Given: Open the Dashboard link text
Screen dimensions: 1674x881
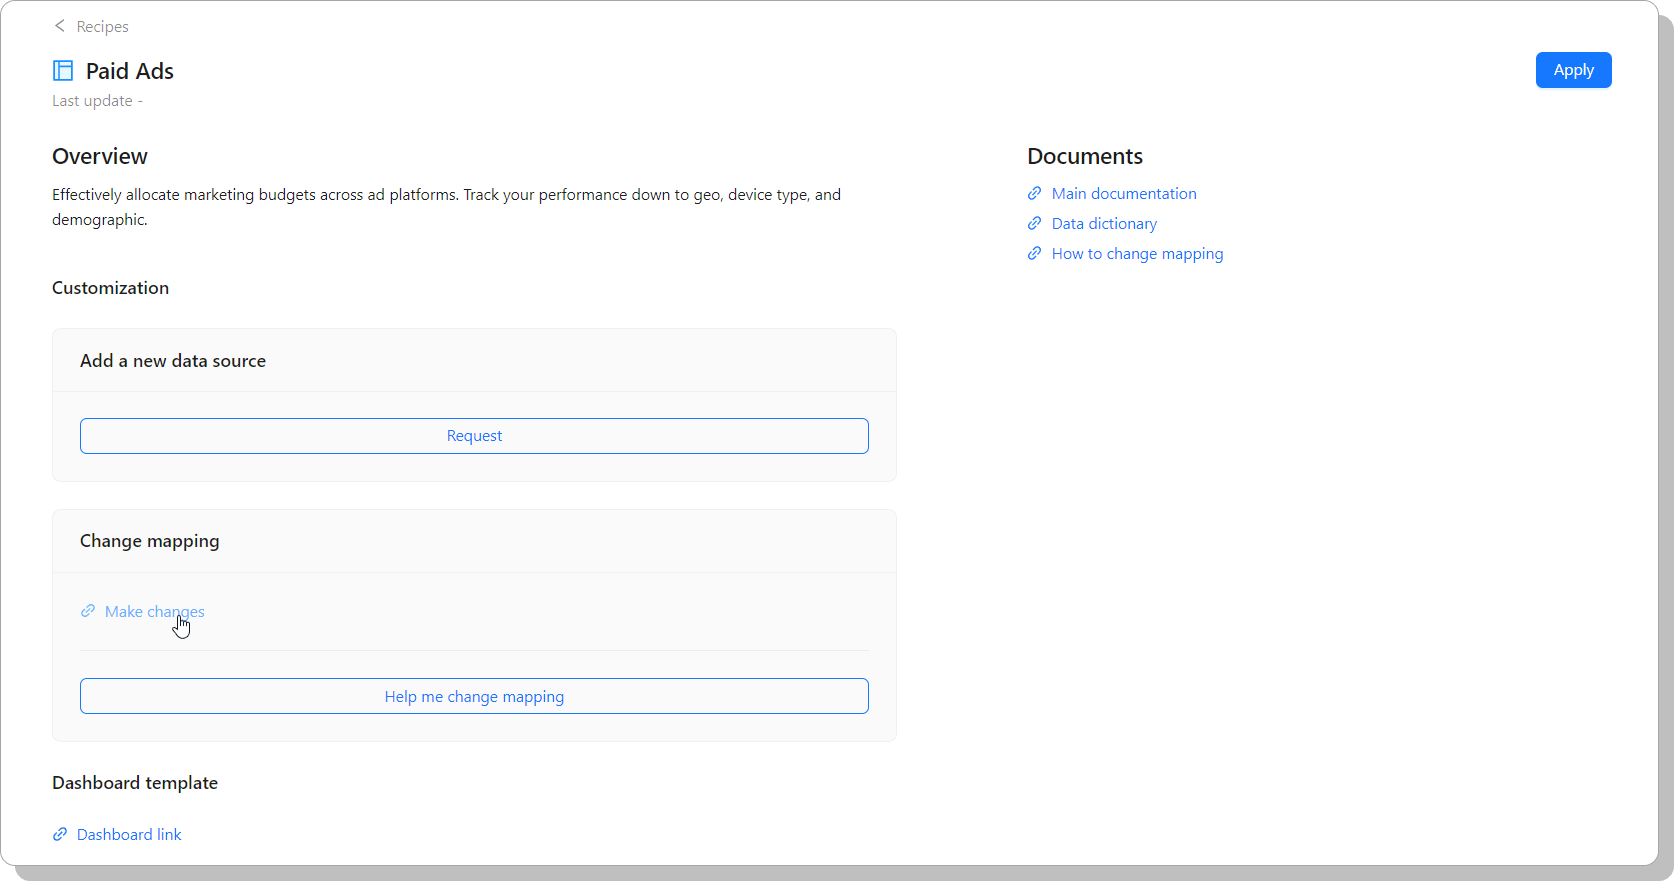Looking at the screenshot, I should point(129,834).
